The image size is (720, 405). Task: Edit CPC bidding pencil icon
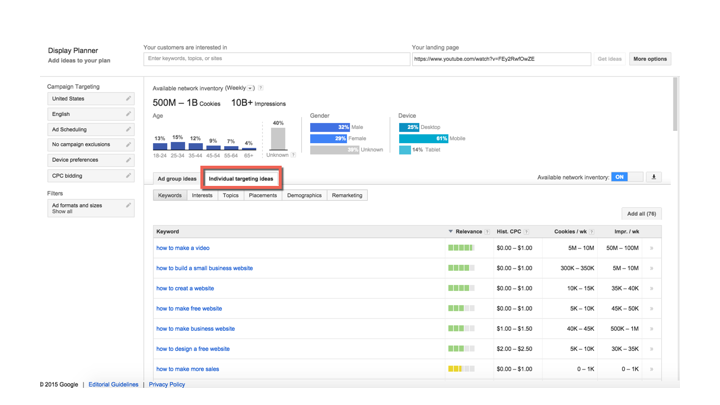(x=129, y=175)
